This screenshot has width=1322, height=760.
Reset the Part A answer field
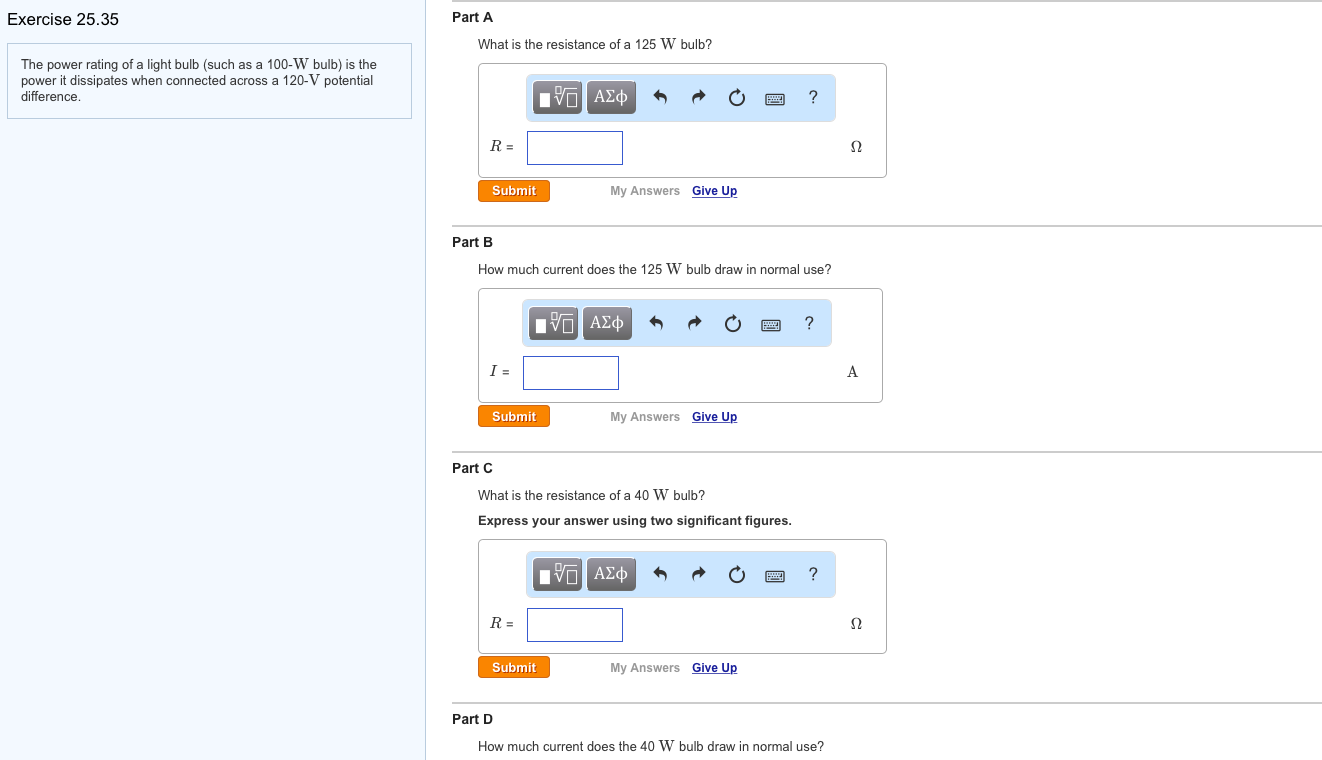(737, 97)
